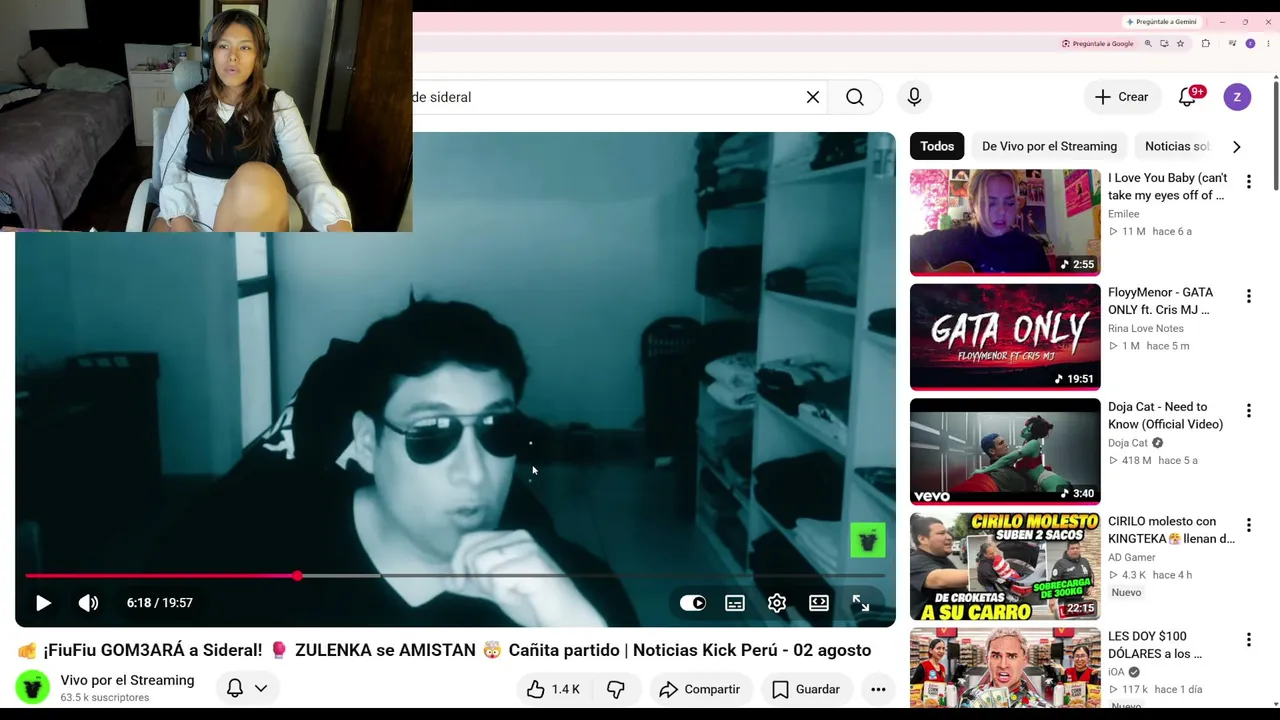Open CIRILO molesto video thumbnail

pyautogui.click(x=1005, y=566)
